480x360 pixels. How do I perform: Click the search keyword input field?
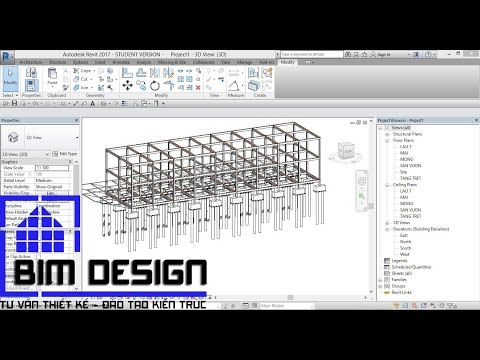coord(311,54)
